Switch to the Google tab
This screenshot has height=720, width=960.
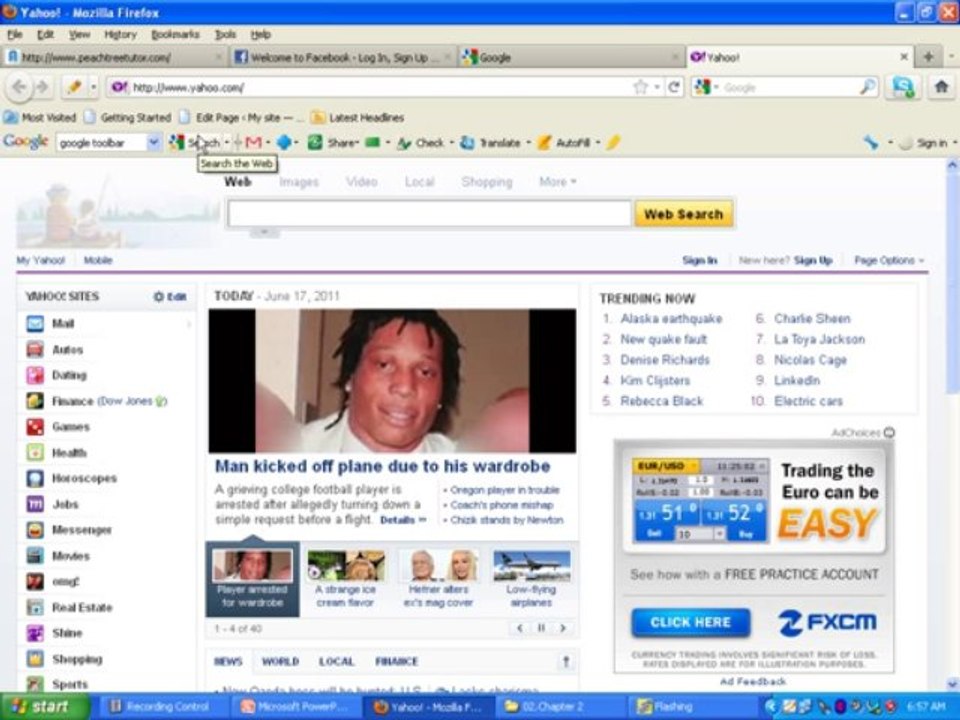571,57
